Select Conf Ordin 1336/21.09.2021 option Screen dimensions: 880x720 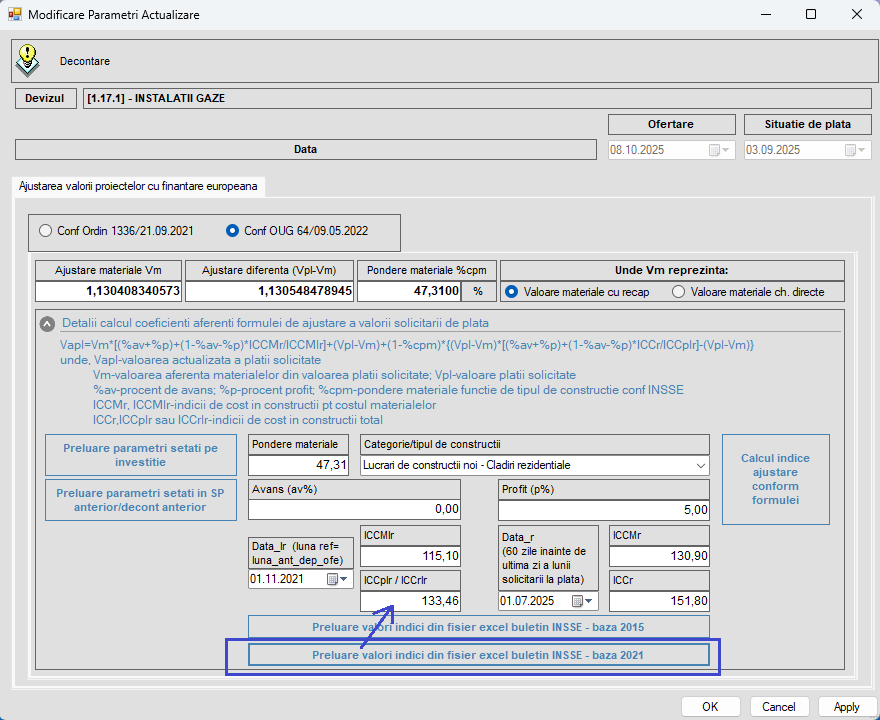point(45,231)
